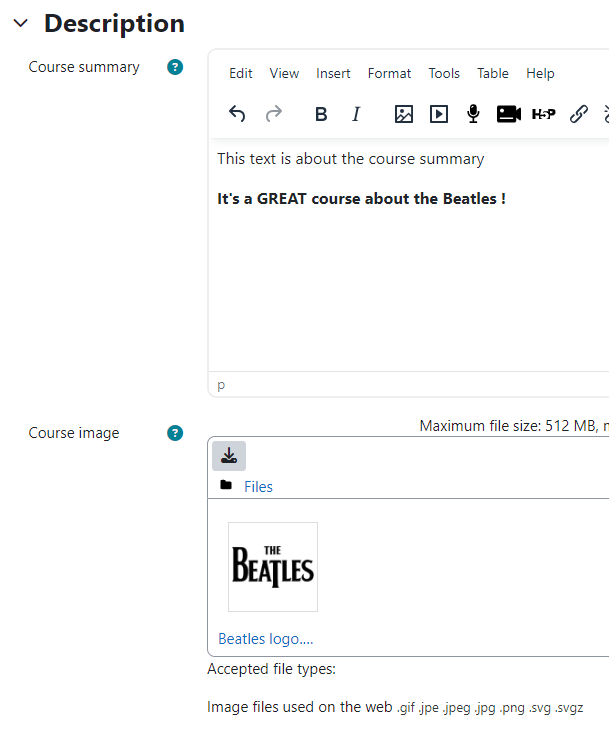Click the 'This text is about the course summary' line
609x730 pixels.
tap(351, 159)
